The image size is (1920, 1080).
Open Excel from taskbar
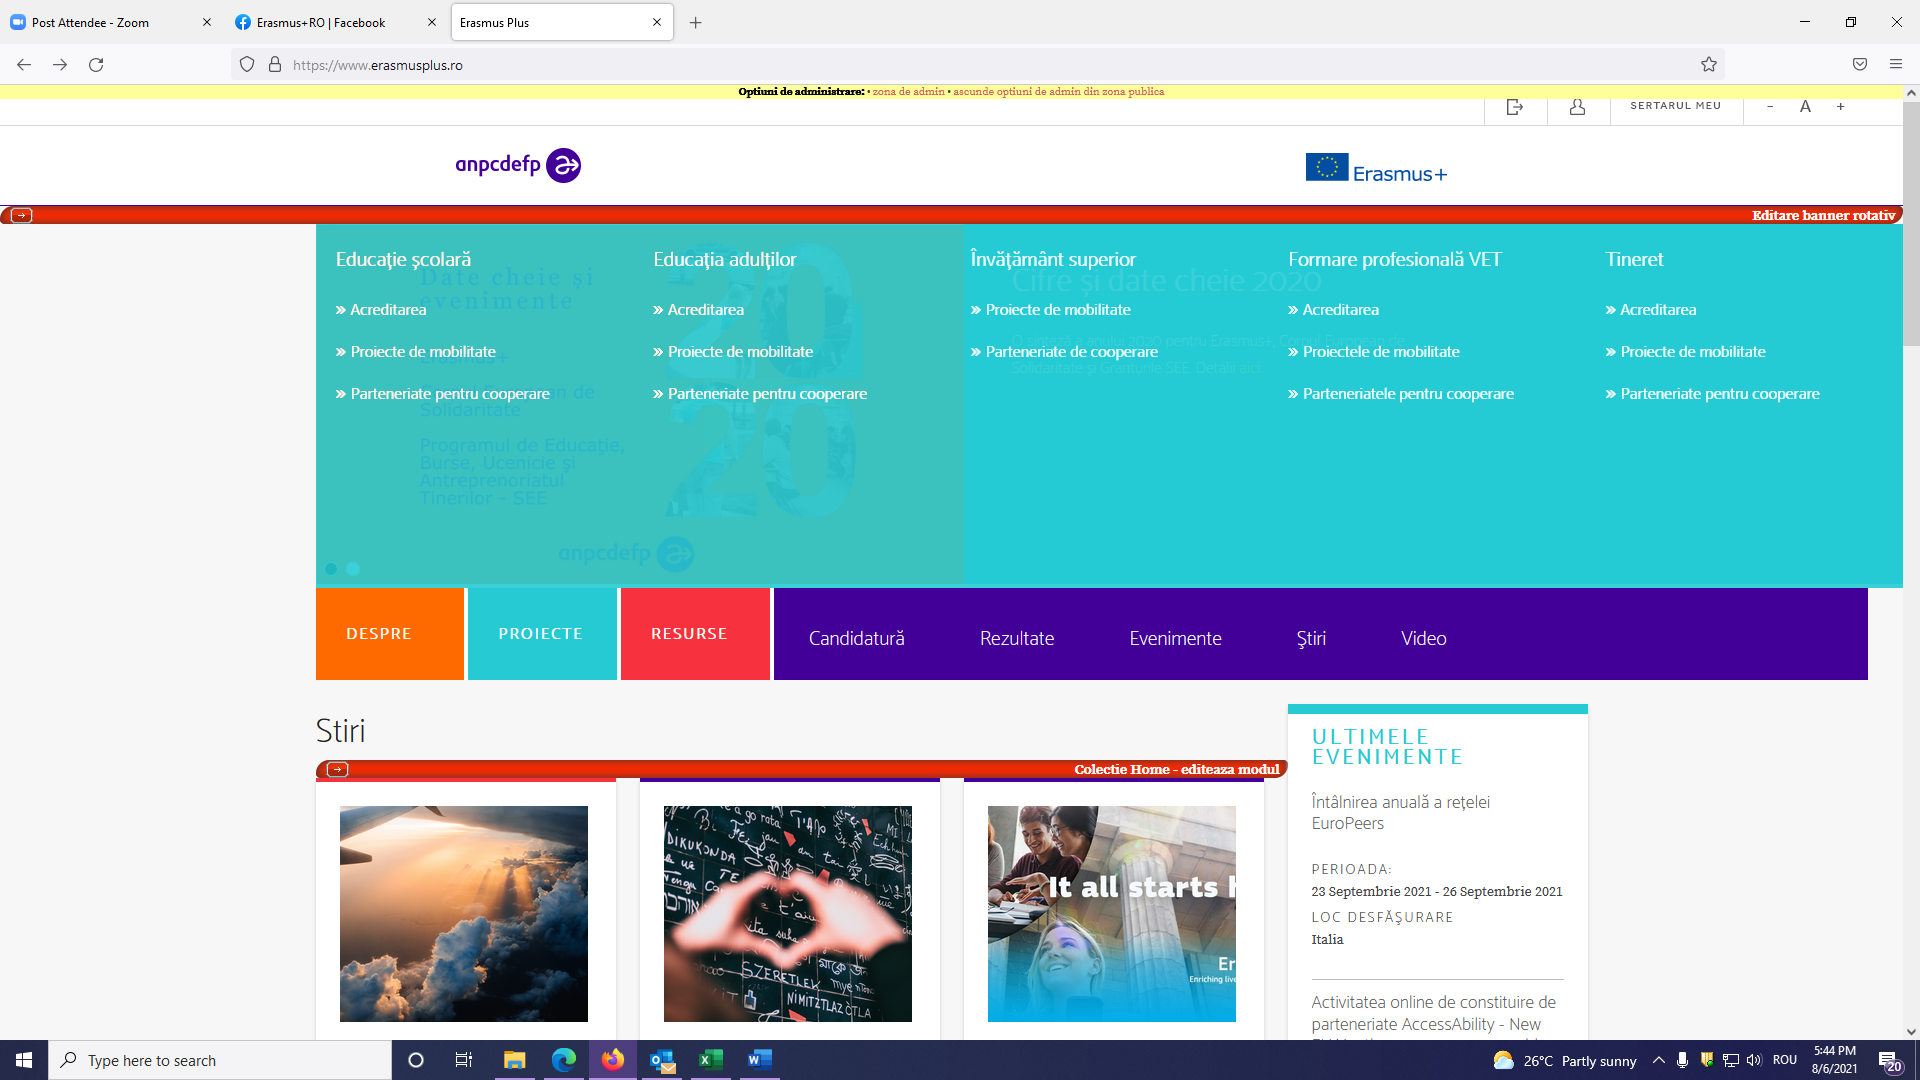click(x=711, y=1060)
